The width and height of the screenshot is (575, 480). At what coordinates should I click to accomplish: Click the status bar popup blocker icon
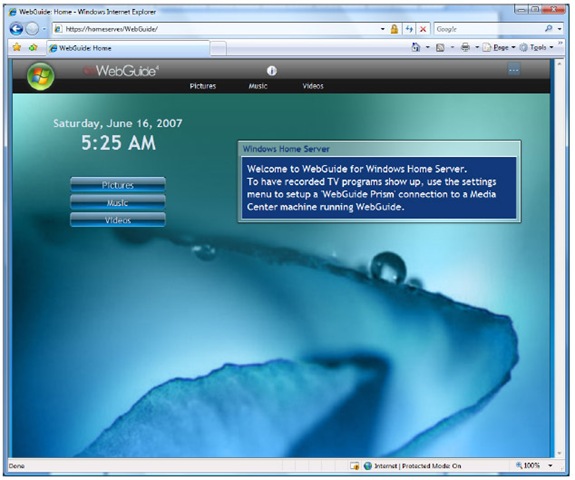point(355,466)
